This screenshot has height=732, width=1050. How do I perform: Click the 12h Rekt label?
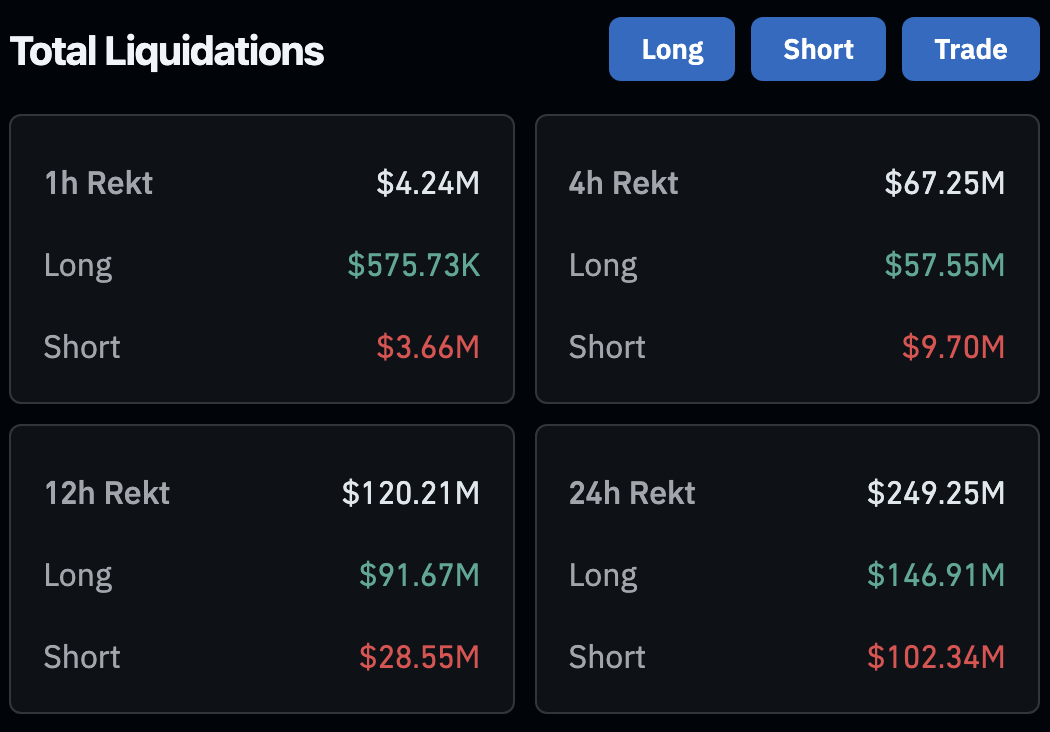coord(107,494)
